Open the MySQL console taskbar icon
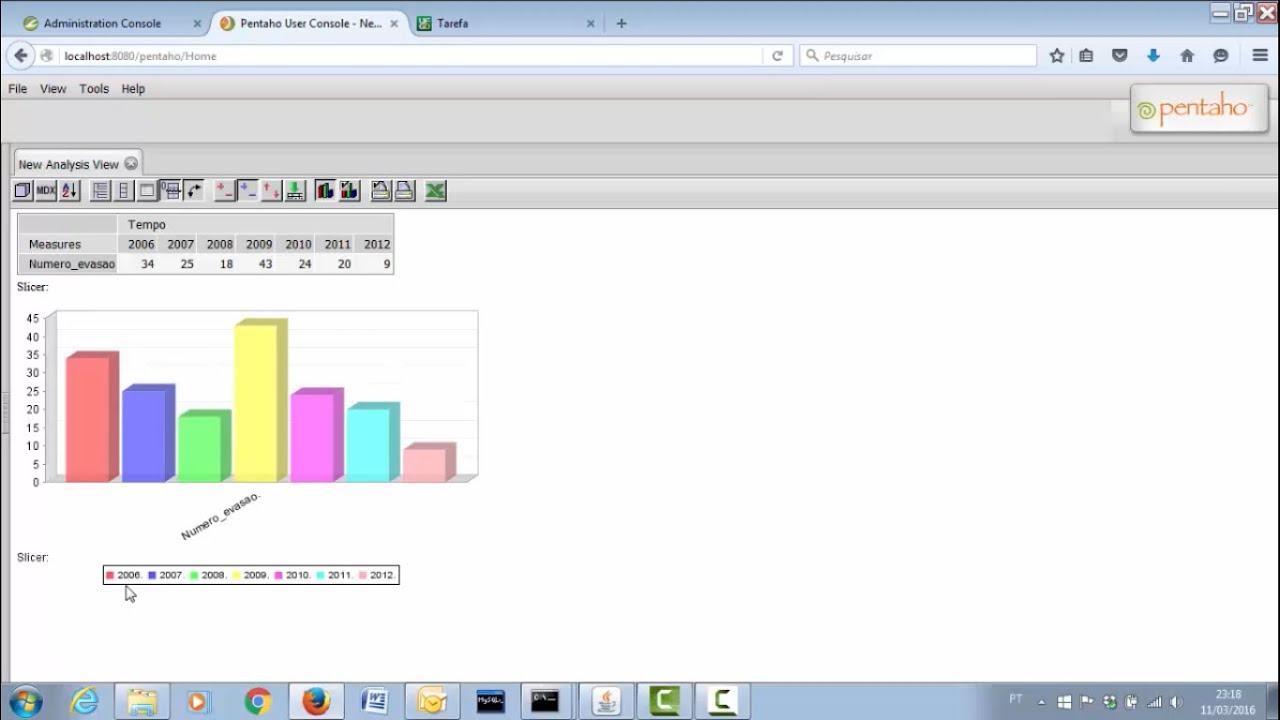The image size is (1280, 720). (x=490, y=701)
